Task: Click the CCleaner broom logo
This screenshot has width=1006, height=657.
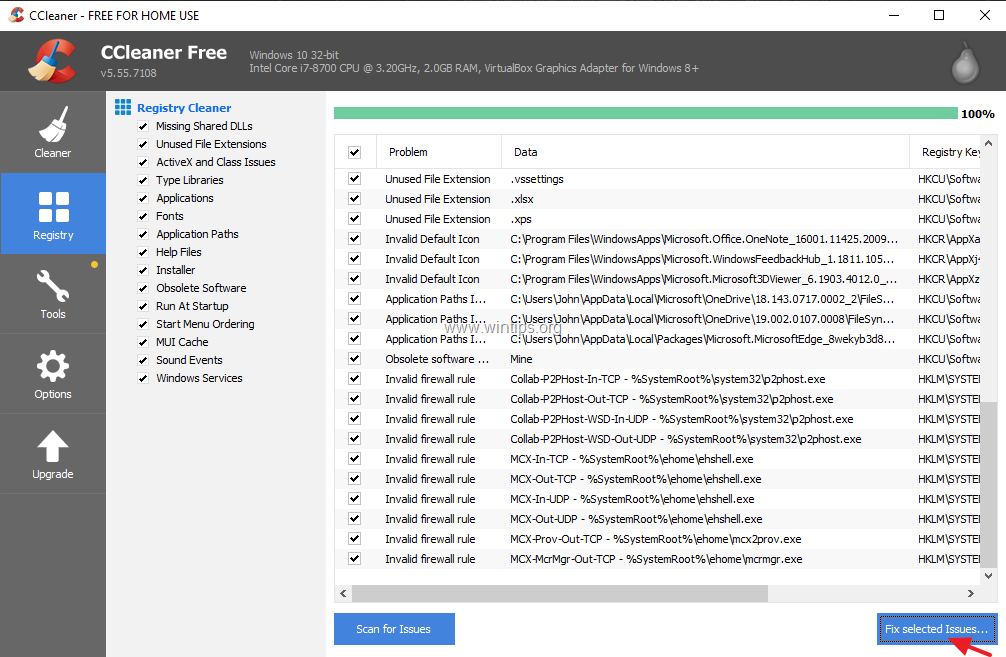Action: click(x=51, y=61)
